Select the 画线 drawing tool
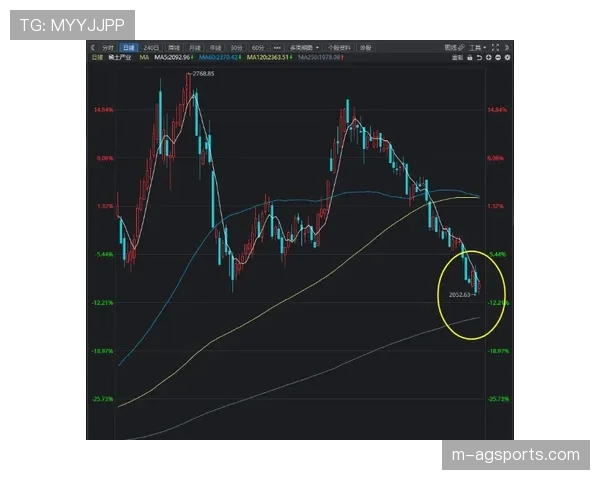Image resolution: width=600 pixels, height=480 pixels. pyautogui.click(x=450, y=47)
